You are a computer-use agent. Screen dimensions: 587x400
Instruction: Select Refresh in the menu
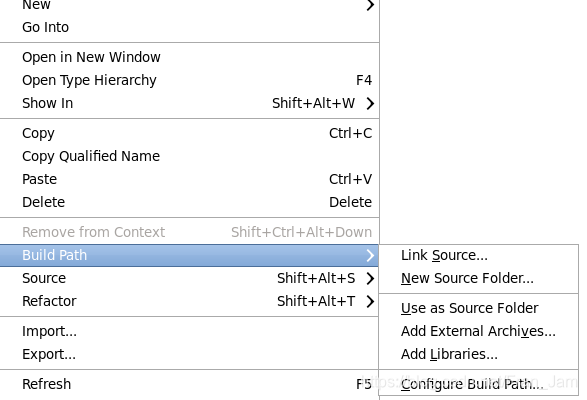point(189,384)
